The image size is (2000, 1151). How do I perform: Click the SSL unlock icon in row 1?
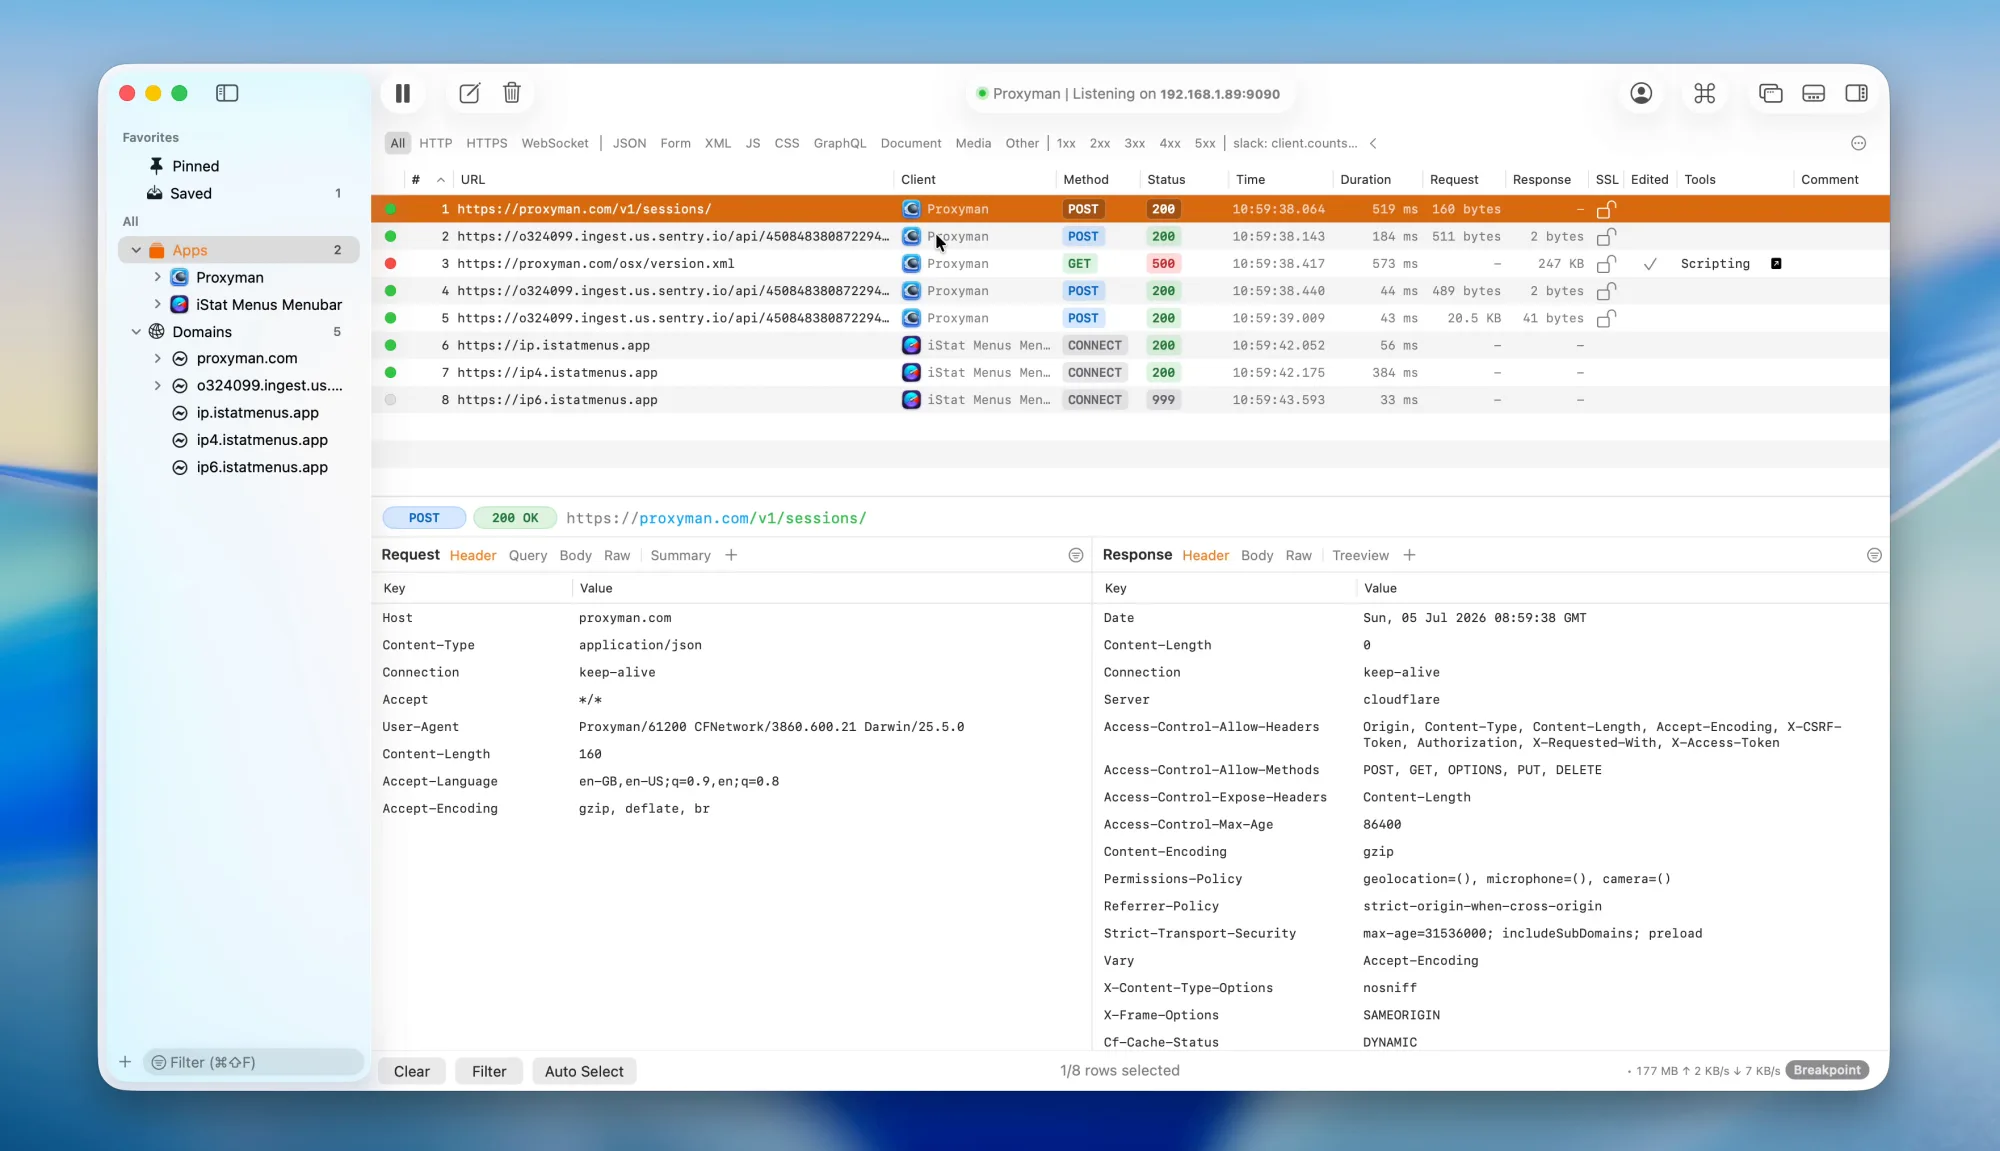tap(1607, 209)
